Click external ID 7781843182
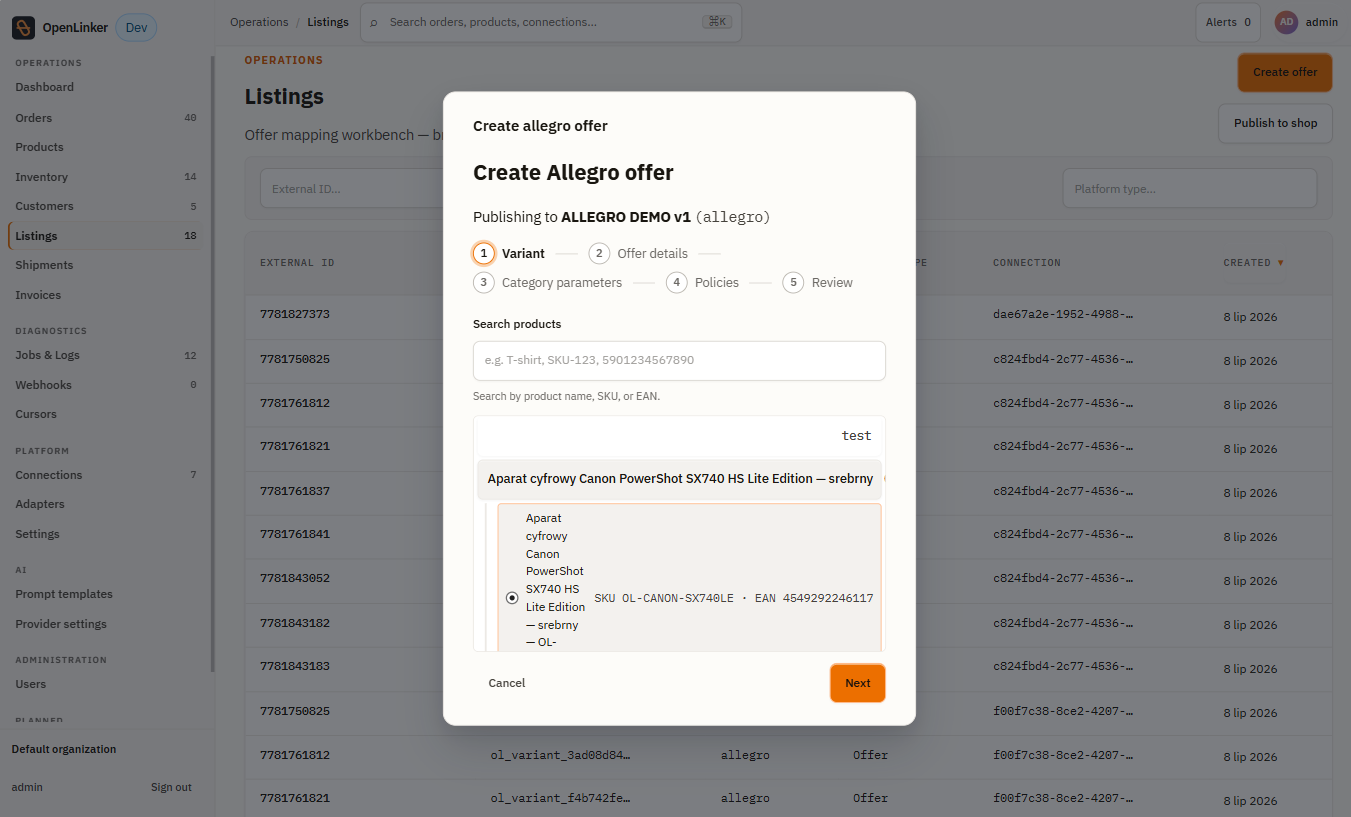The width and height of the screenshot is (1351, 817). [x=295, y=622]
